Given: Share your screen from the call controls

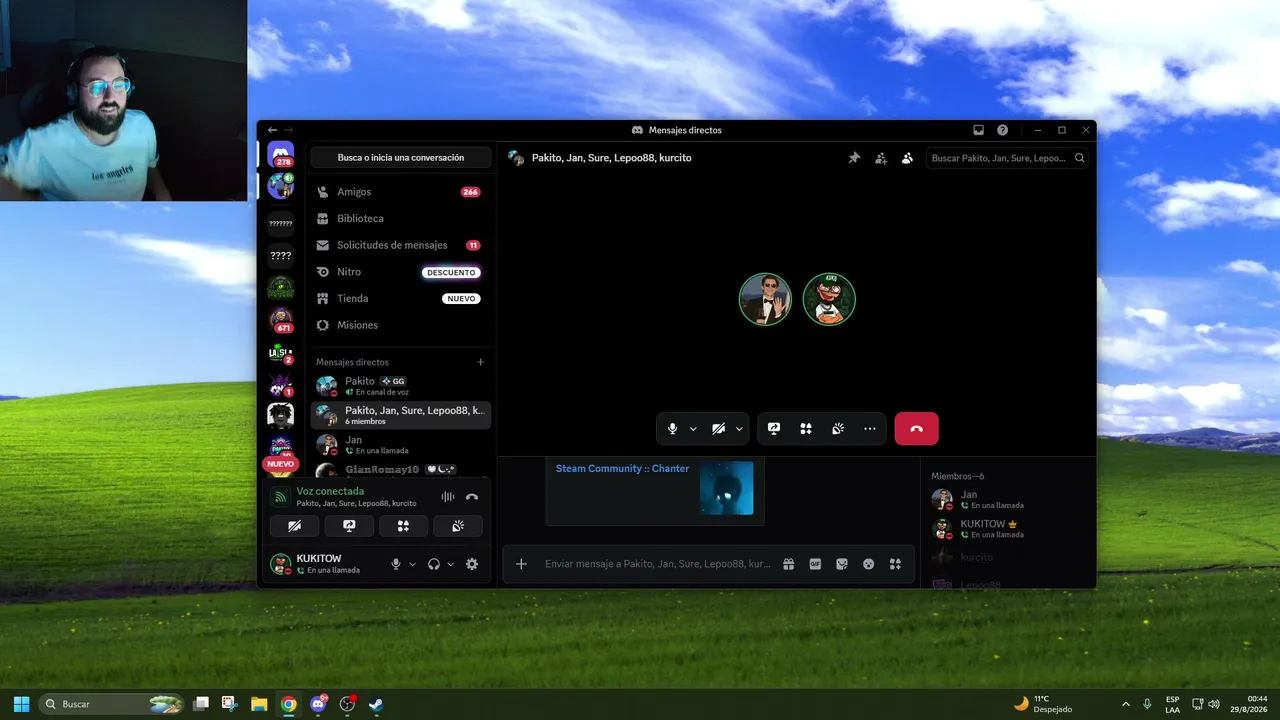Looking at the screenshot, I should (774, 428).
